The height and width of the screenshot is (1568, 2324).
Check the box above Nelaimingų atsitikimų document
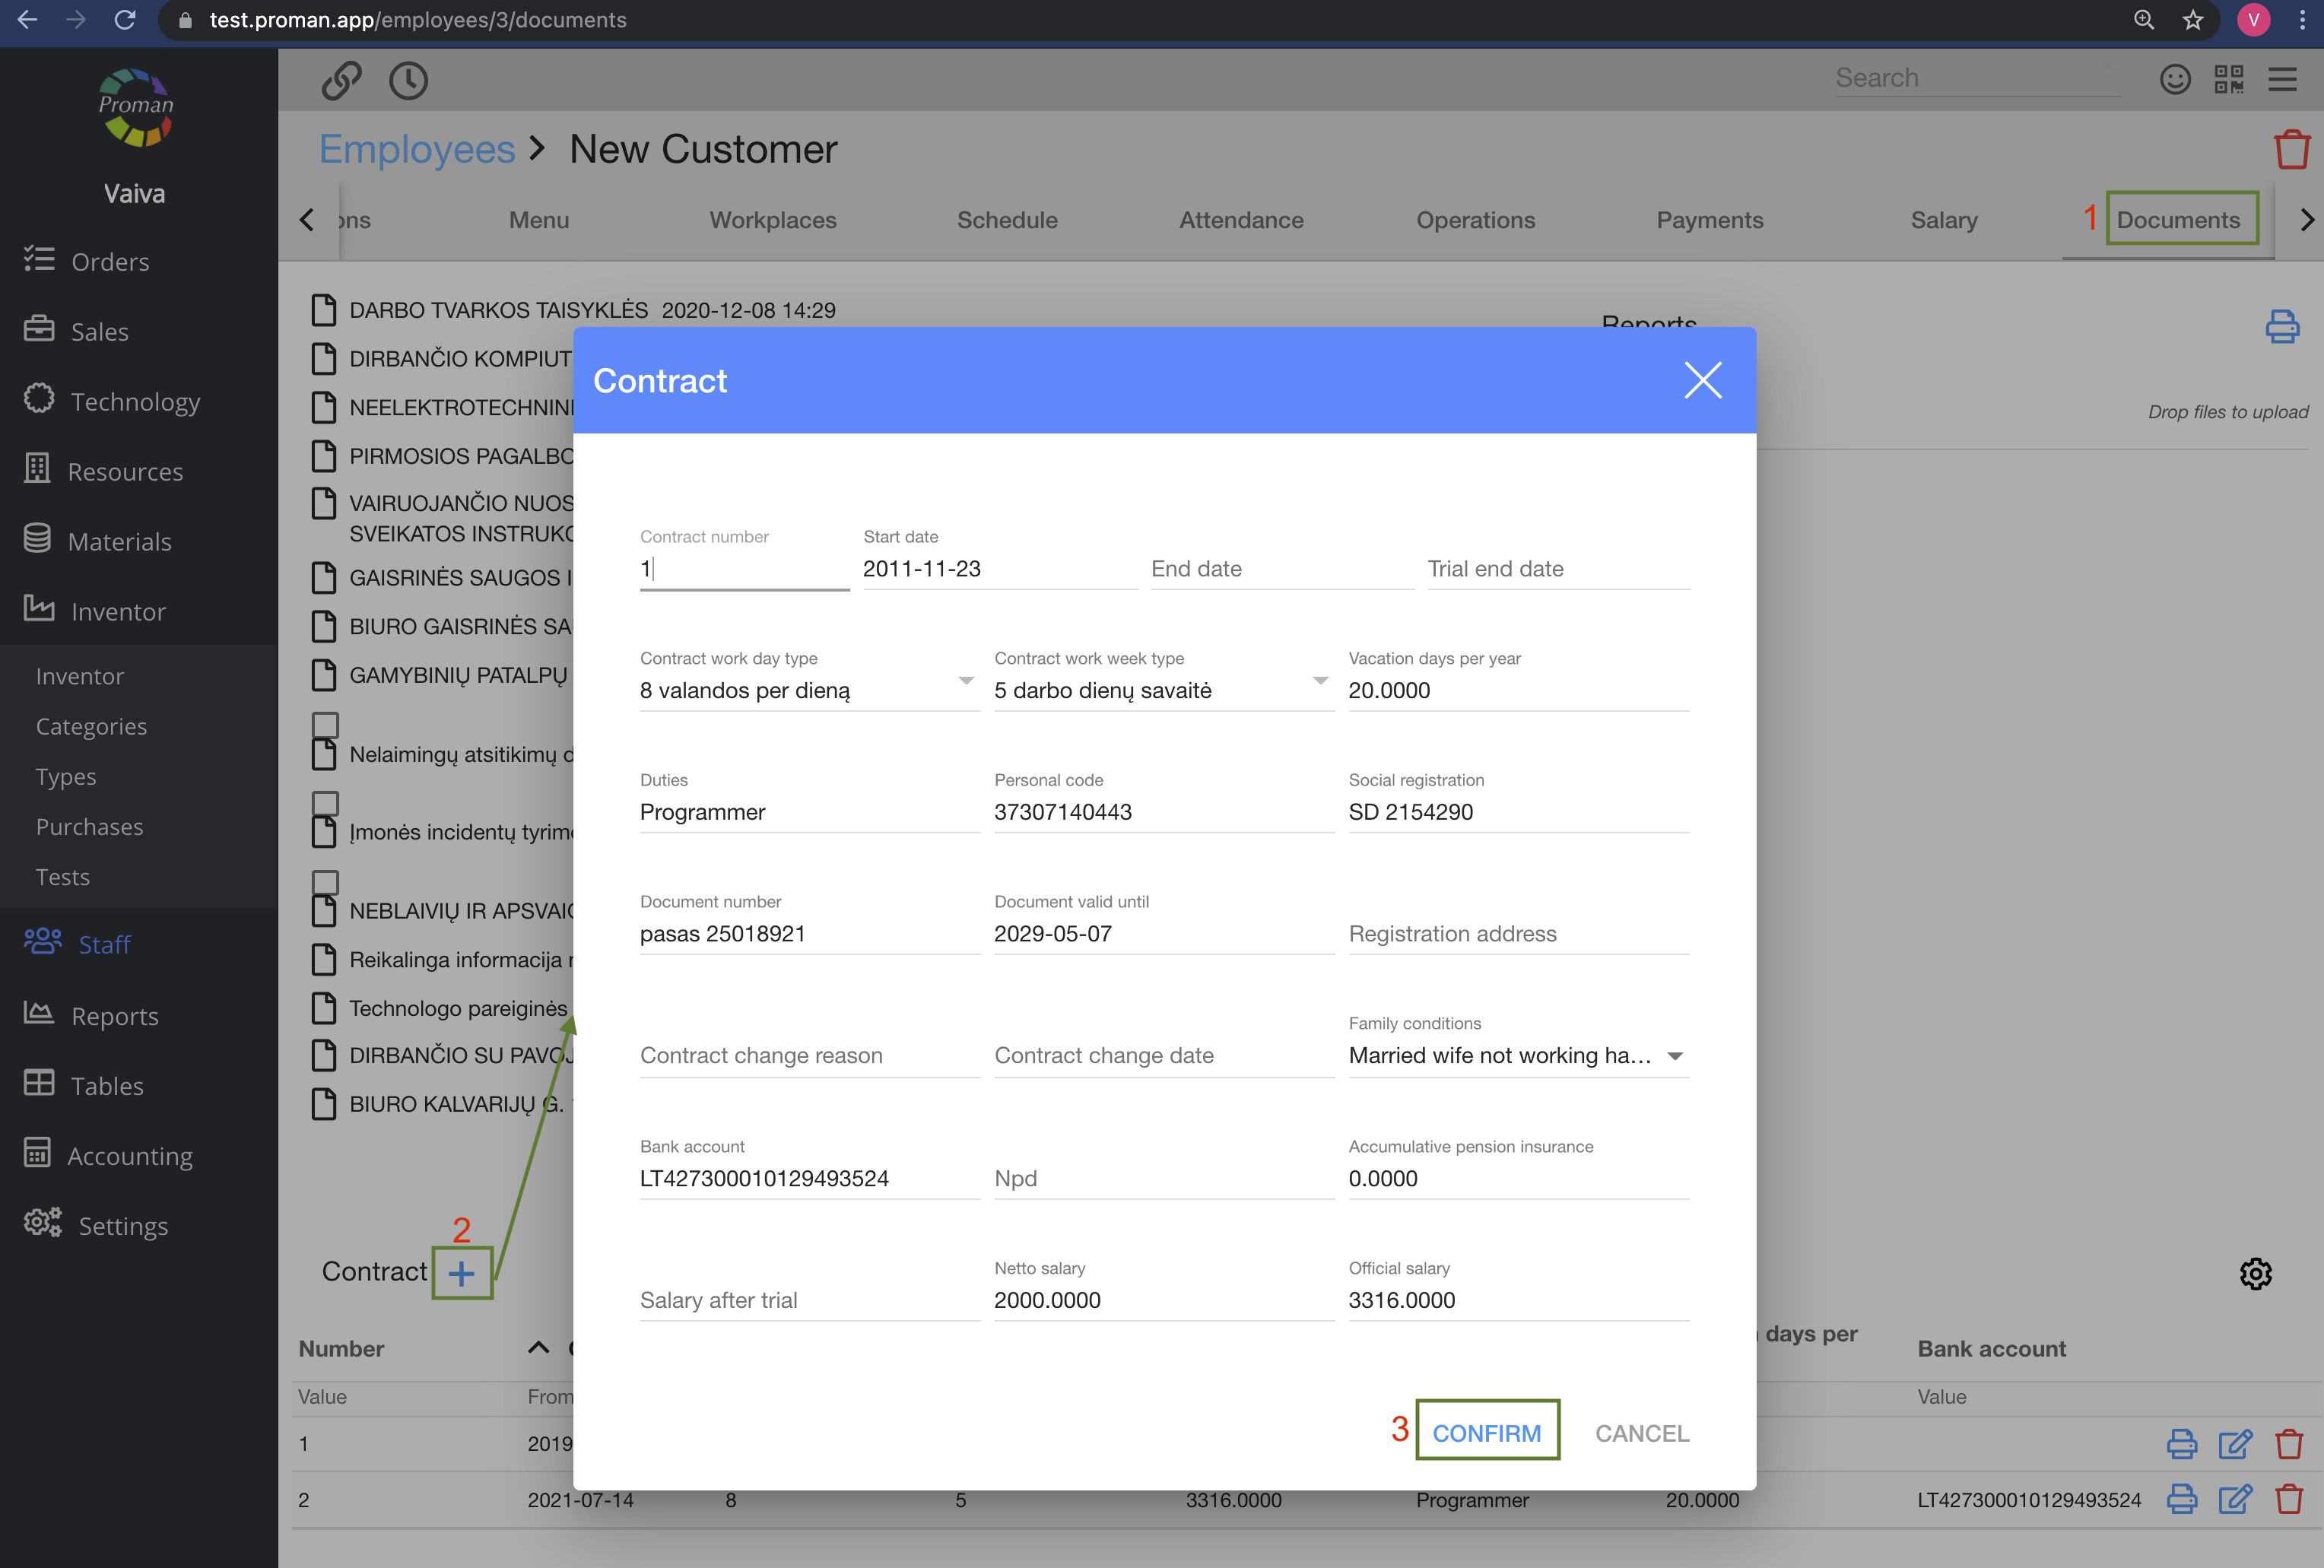[325, 724]
